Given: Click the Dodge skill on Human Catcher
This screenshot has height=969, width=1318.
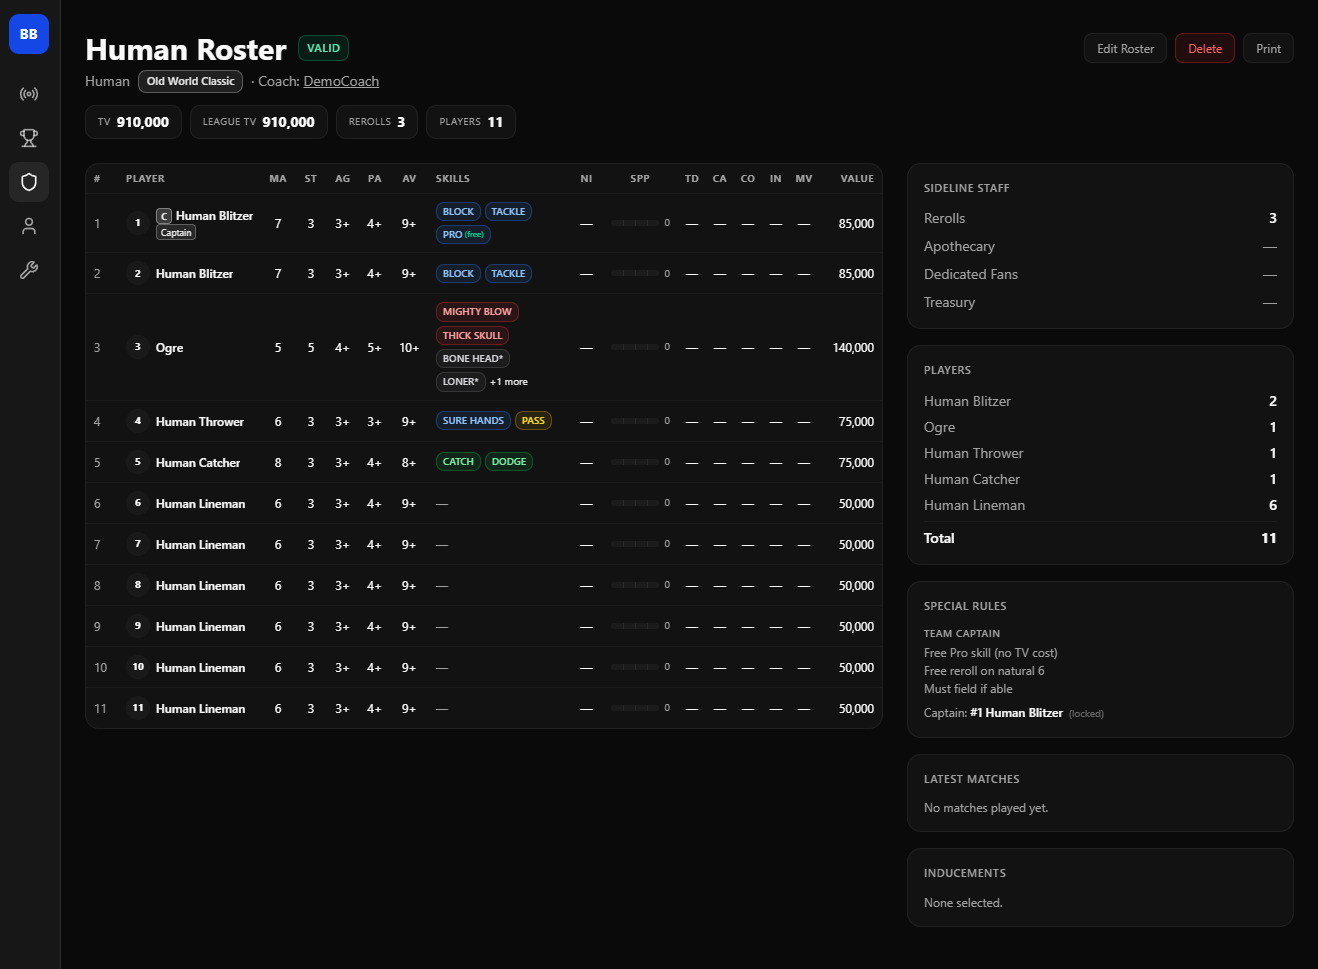Looking at the screenshot, I should pyautogui.click(x=509, y=462).
